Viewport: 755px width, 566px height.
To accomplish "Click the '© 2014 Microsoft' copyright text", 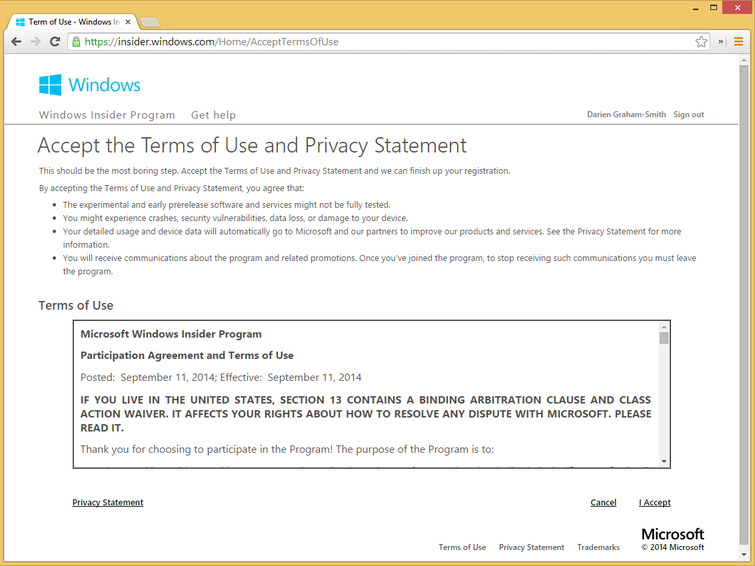I will (673, 547).
